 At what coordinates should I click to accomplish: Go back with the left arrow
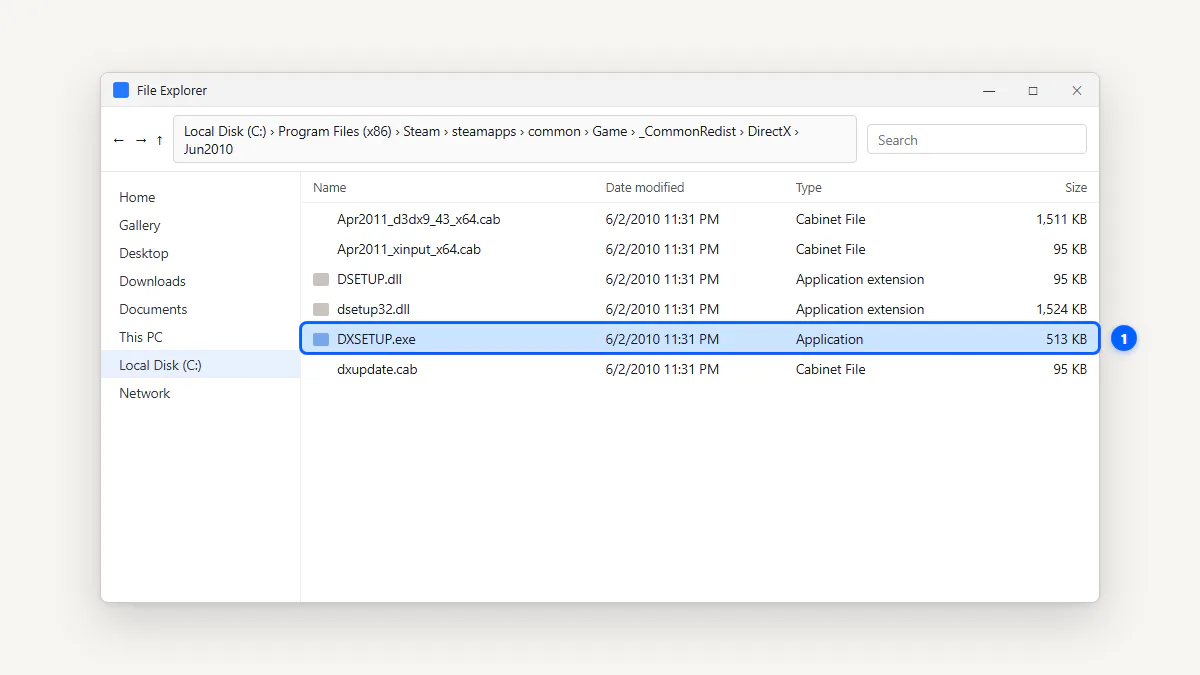point(119,140)
